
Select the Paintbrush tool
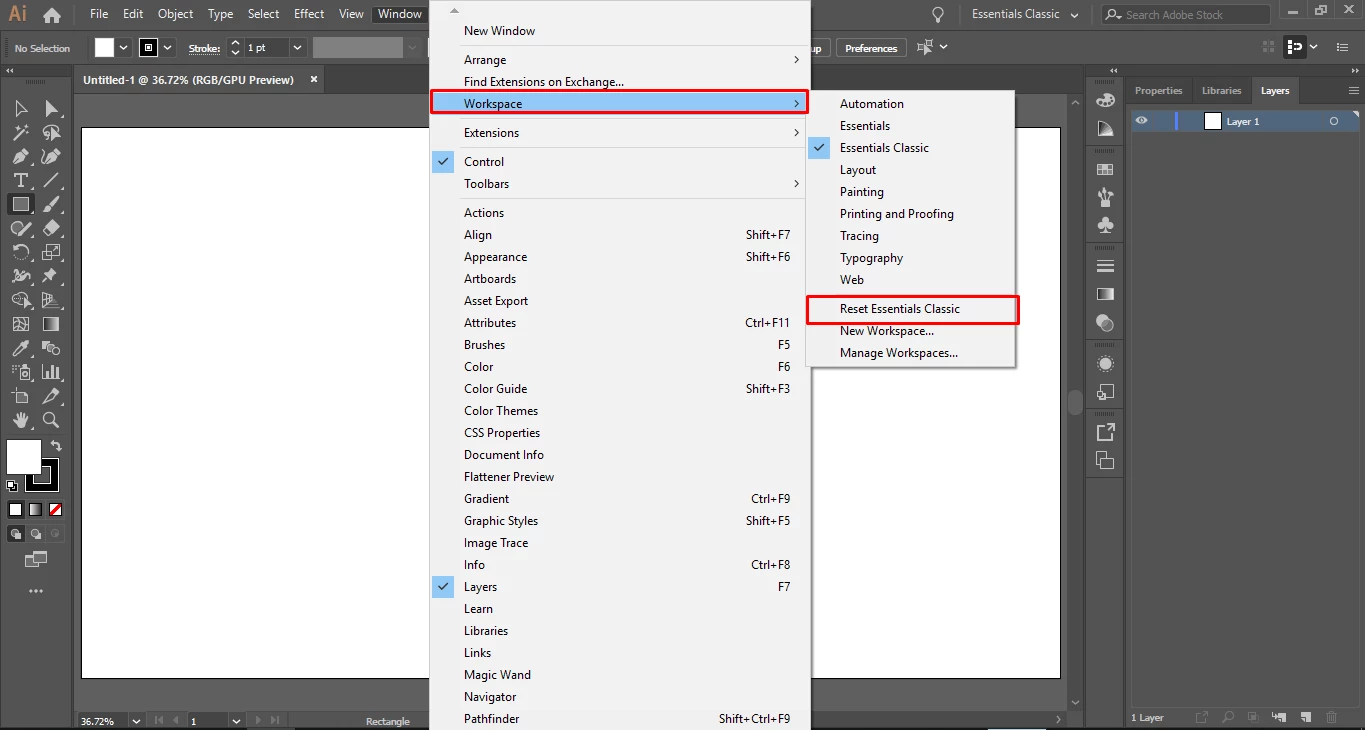[x=51, y=204]
